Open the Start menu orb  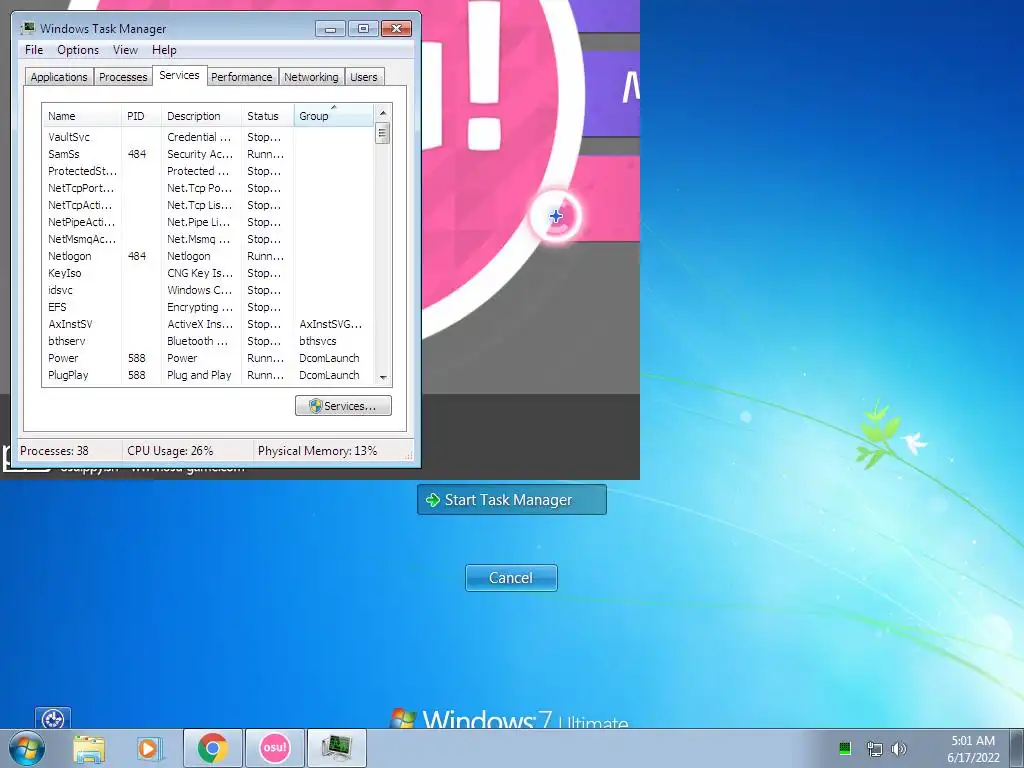27,748
